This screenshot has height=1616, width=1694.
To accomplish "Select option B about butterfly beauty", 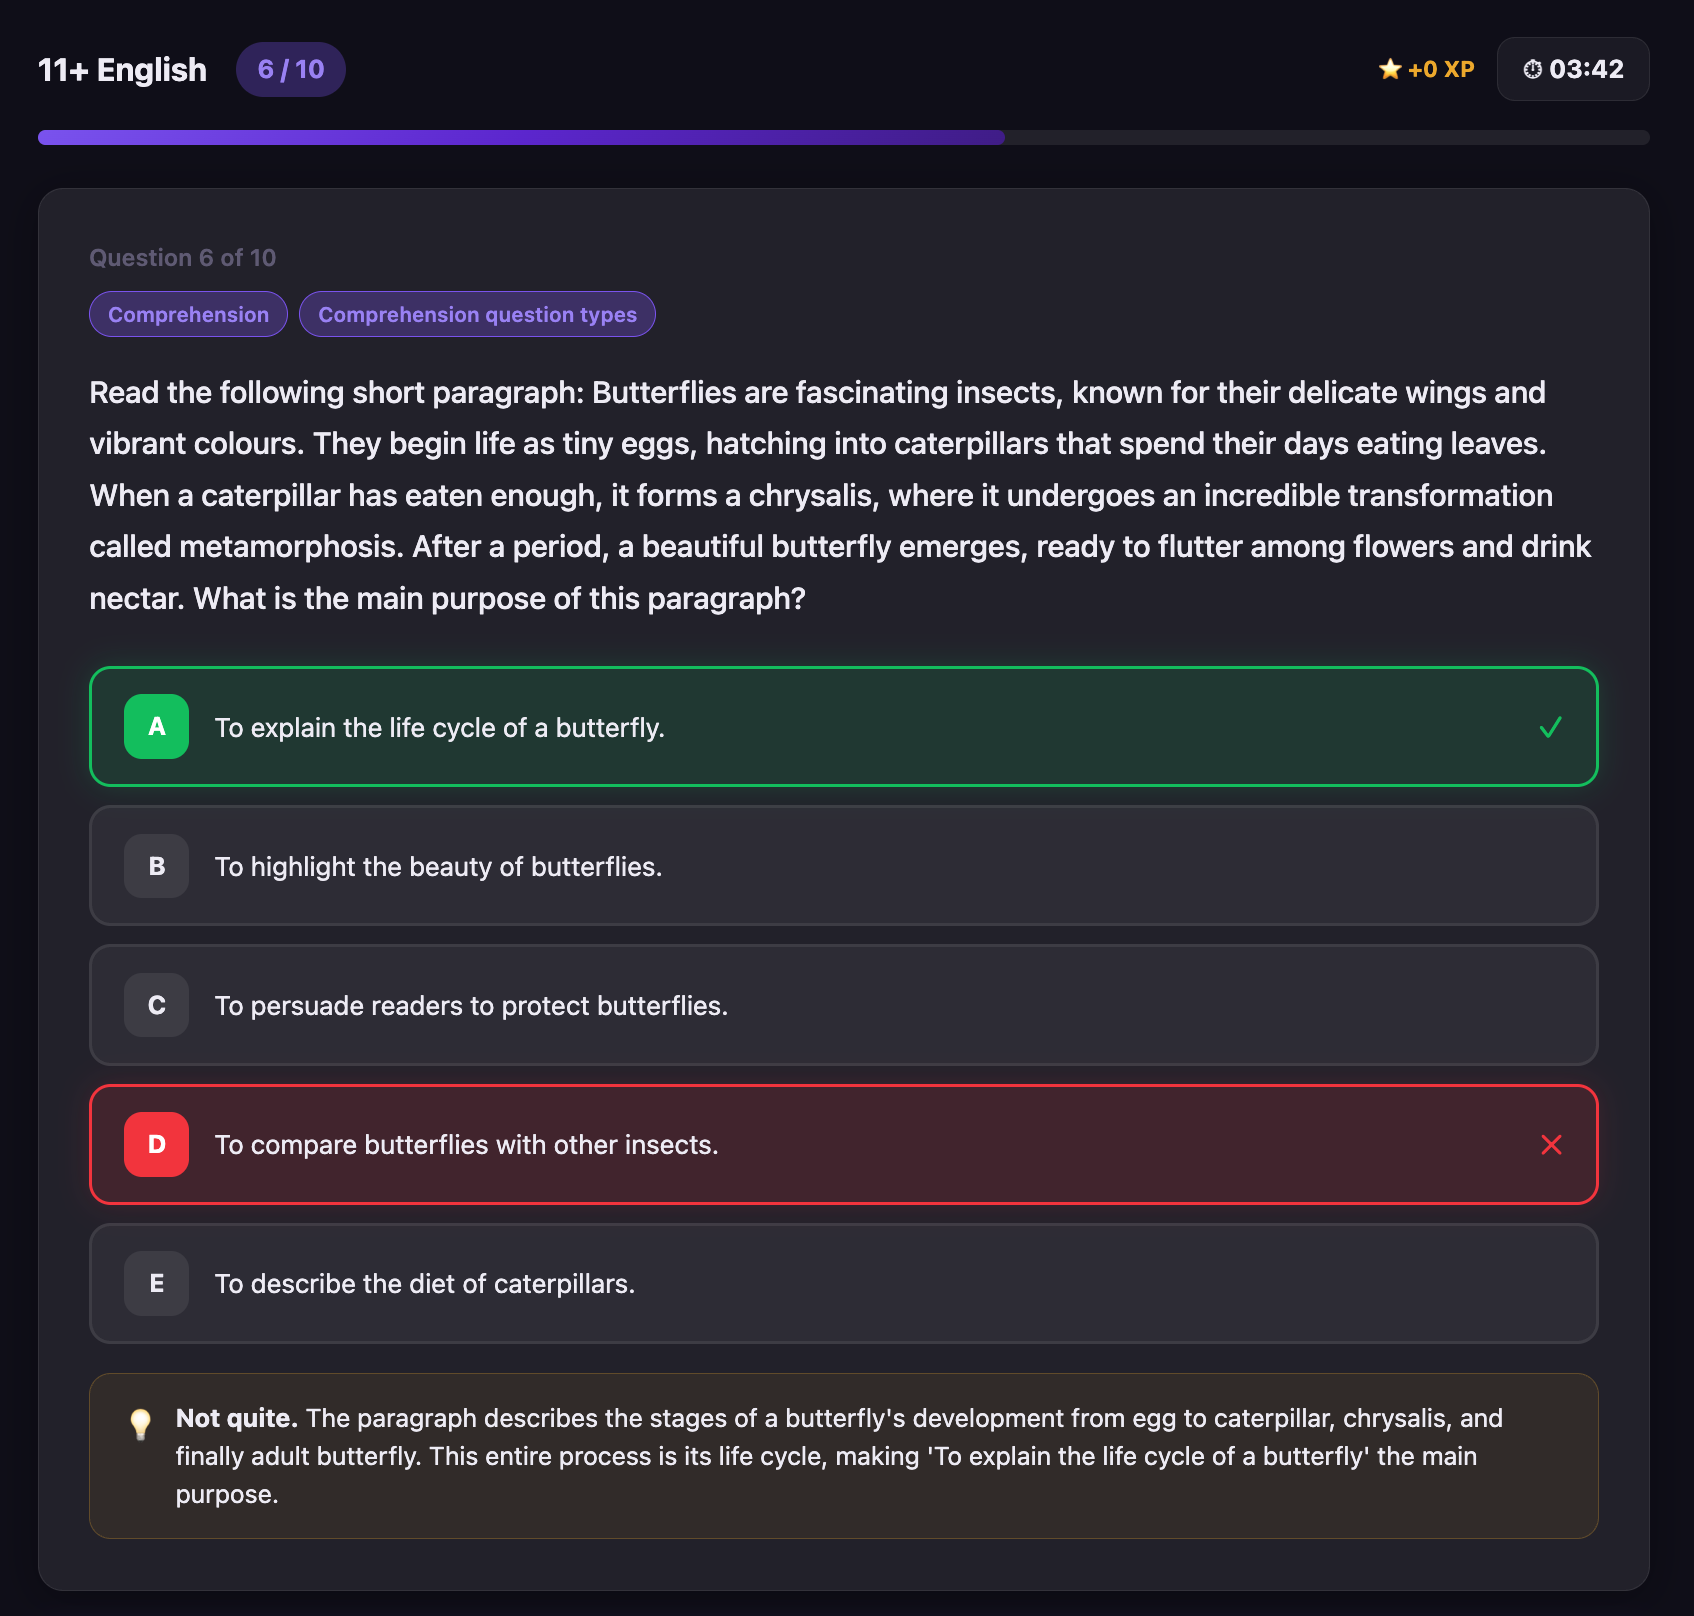I will coord(845,866).
